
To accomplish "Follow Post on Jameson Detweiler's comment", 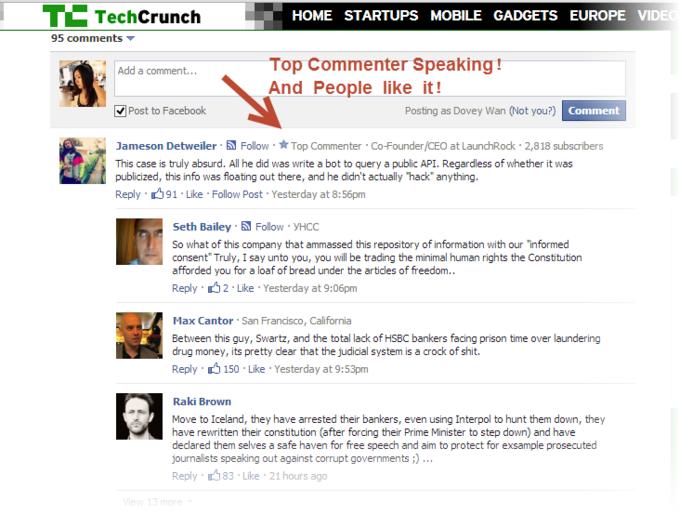I will (x=237, y=194).
